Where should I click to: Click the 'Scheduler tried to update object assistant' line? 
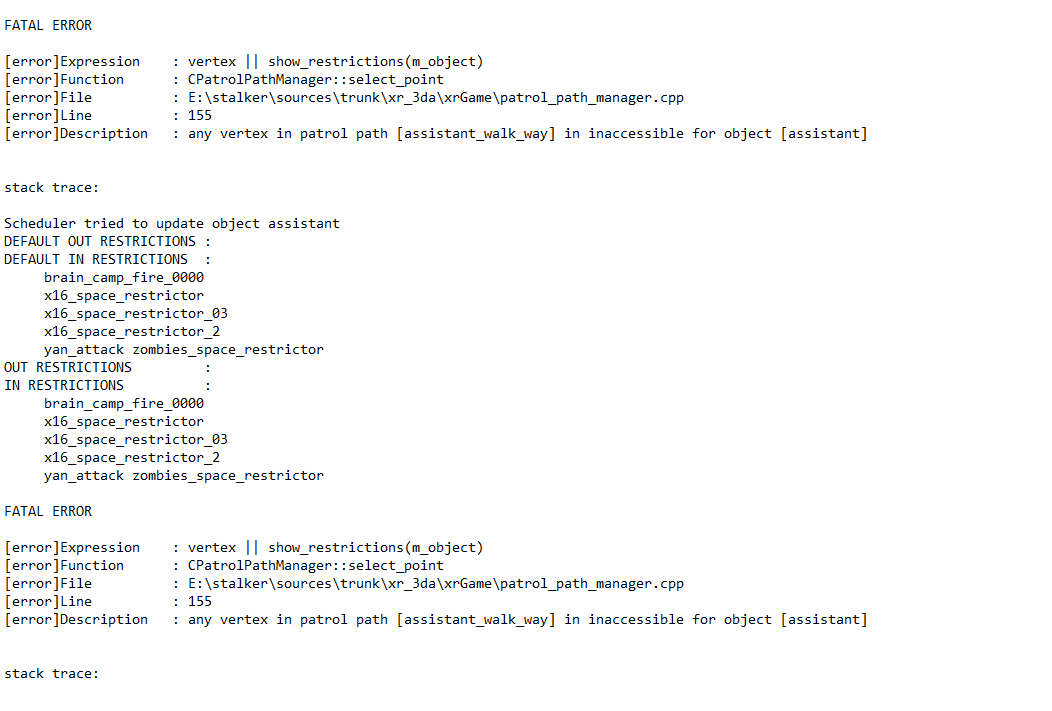(172, 223)
